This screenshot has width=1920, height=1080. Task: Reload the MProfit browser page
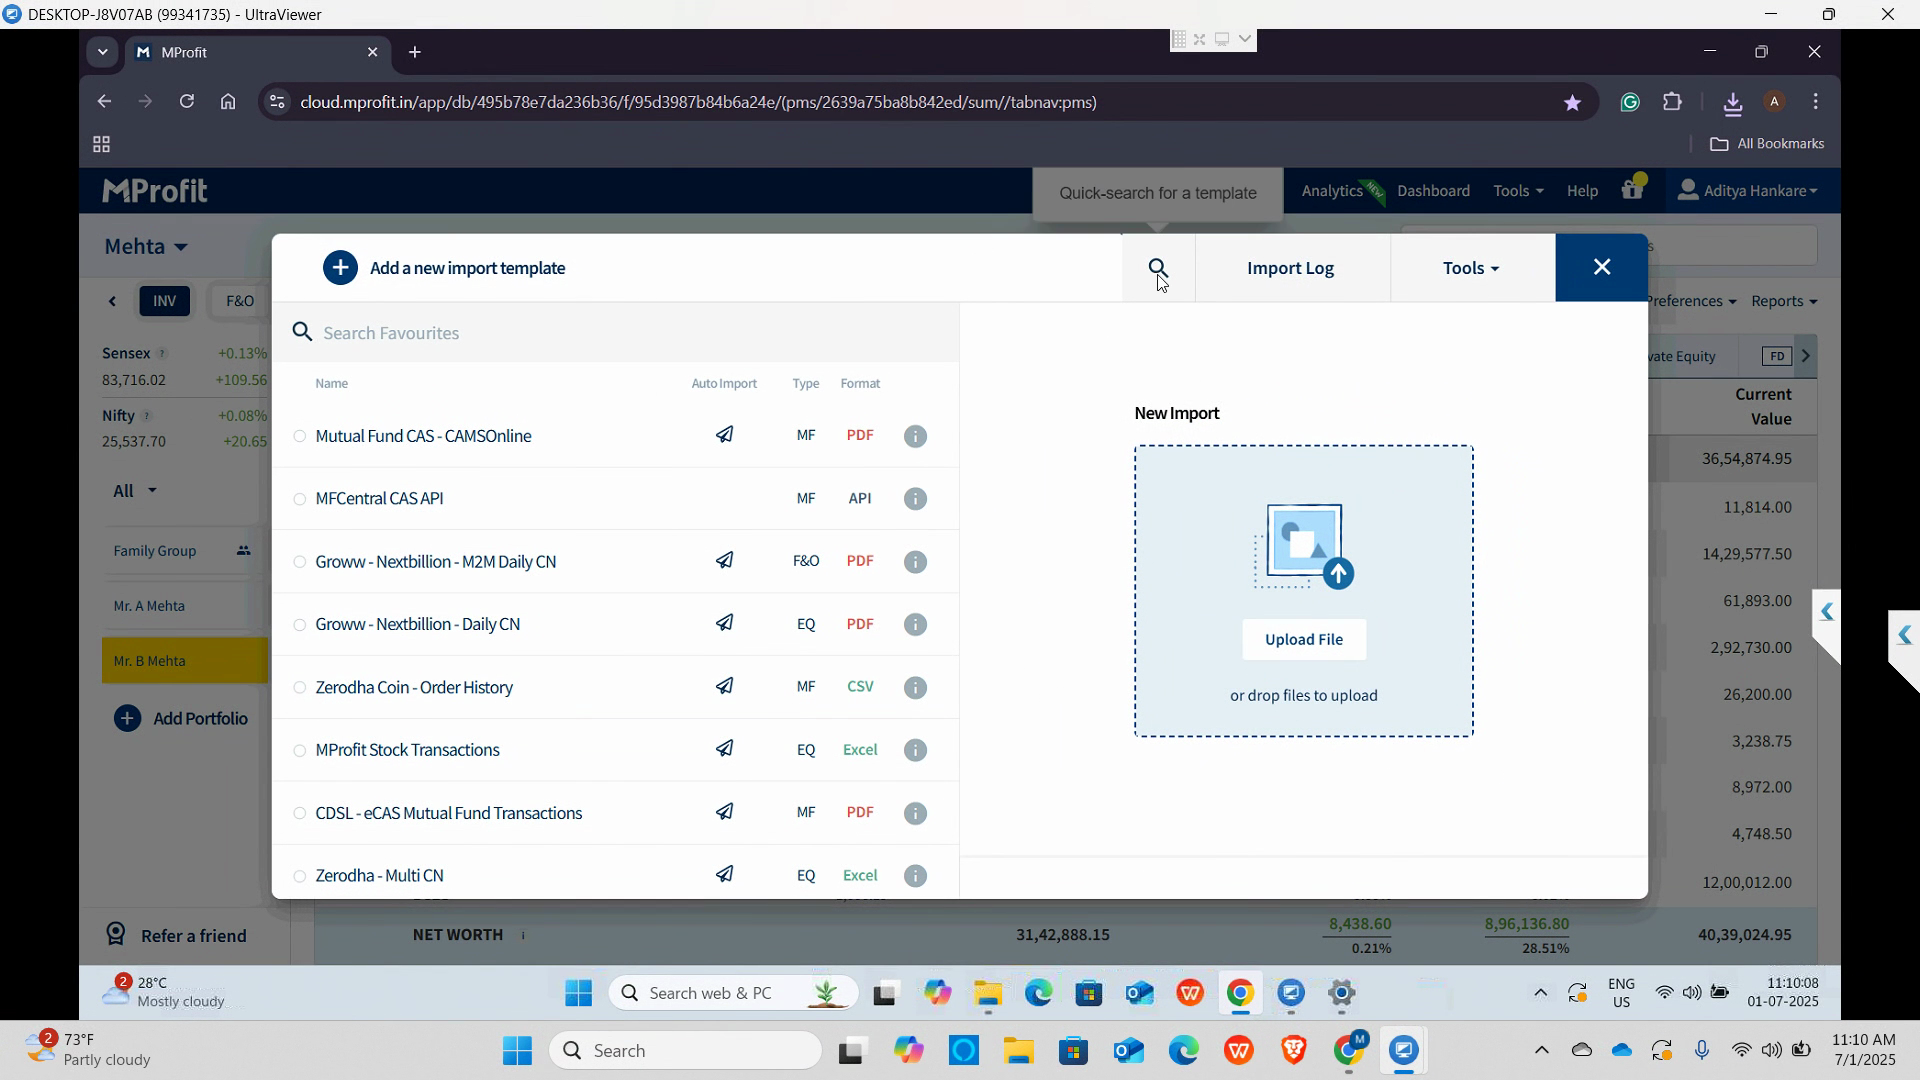tap(186, 102)
